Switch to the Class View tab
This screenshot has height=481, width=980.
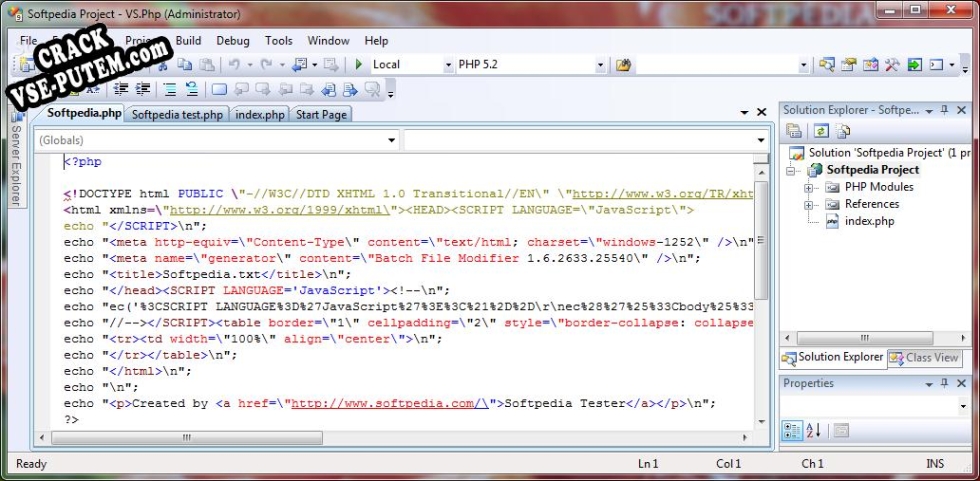pos(925,358)
